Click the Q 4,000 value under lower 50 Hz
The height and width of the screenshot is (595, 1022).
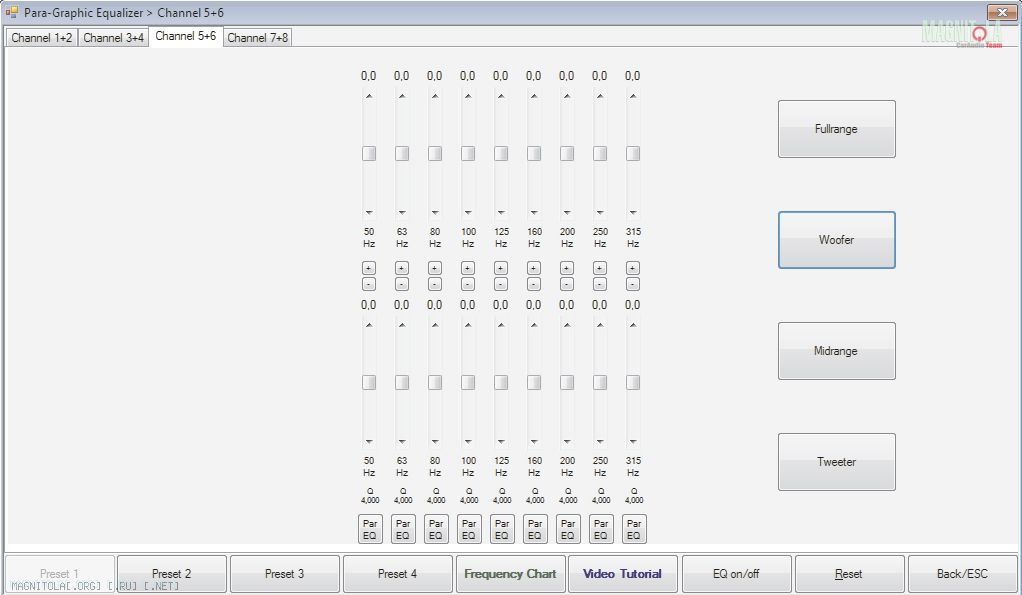370,496
